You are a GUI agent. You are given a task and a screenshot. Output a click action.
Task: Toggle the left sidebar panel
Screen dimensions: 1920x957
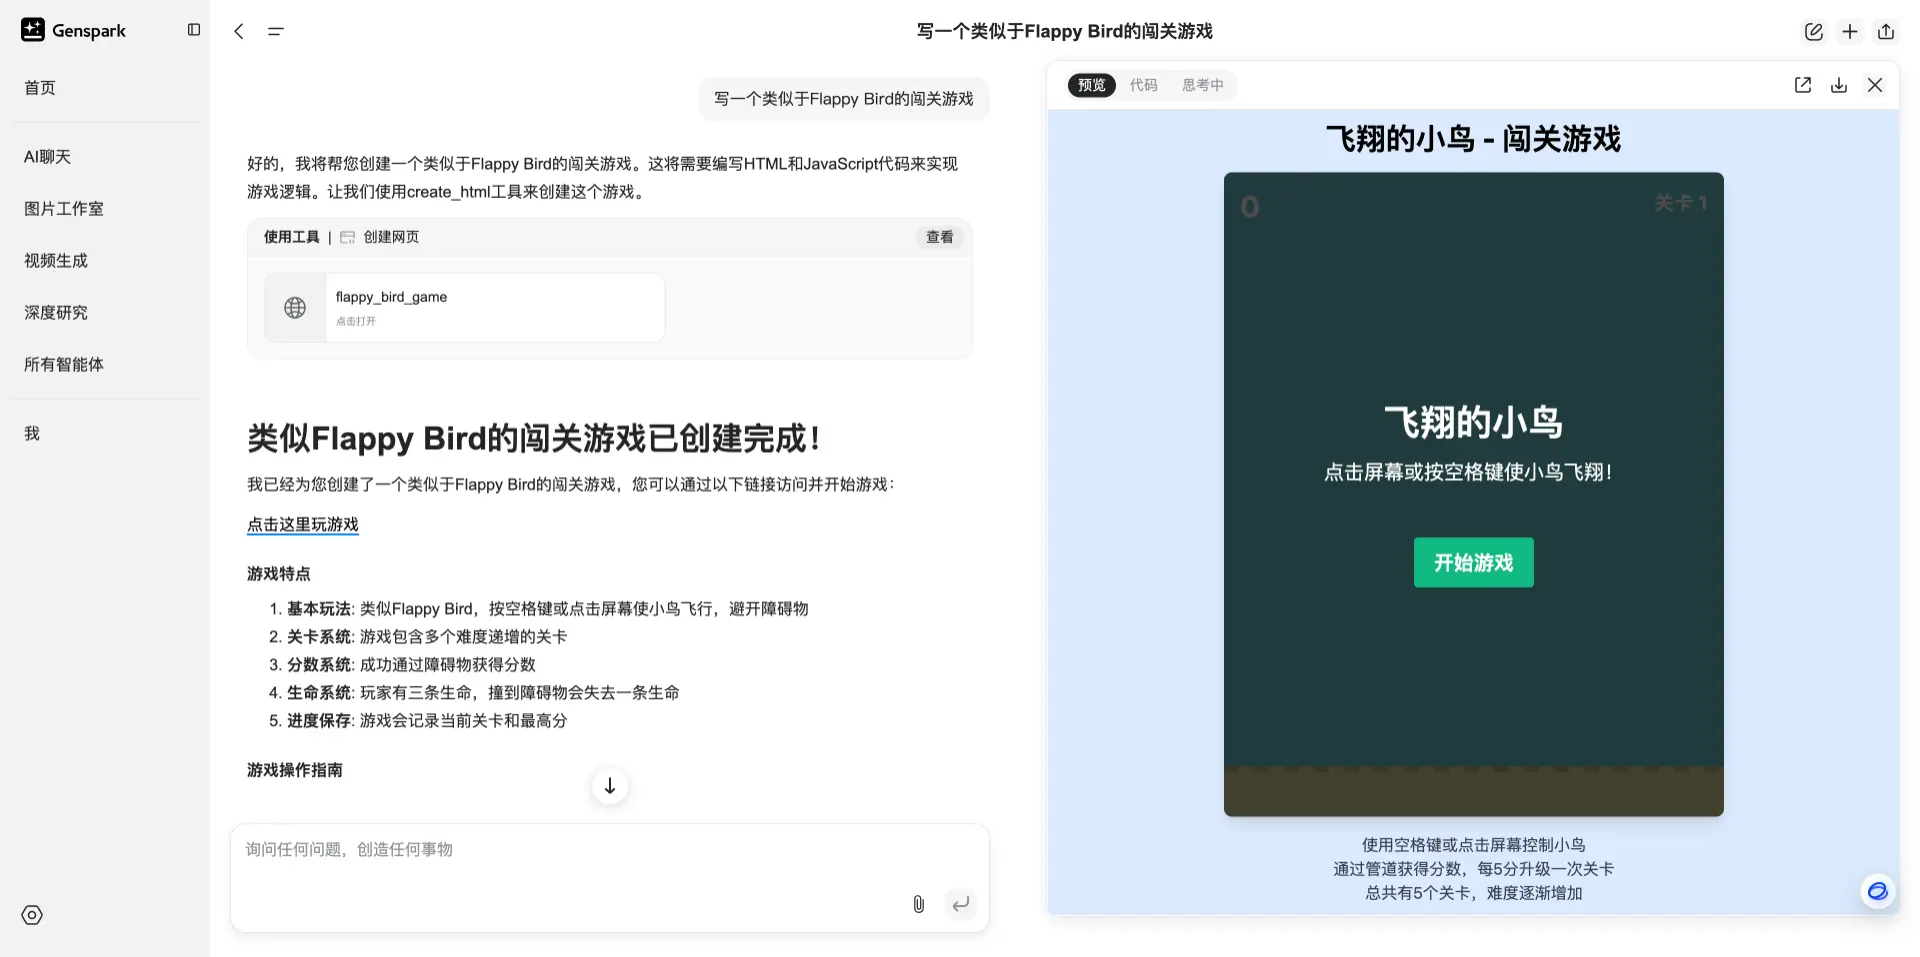point(194,30)
